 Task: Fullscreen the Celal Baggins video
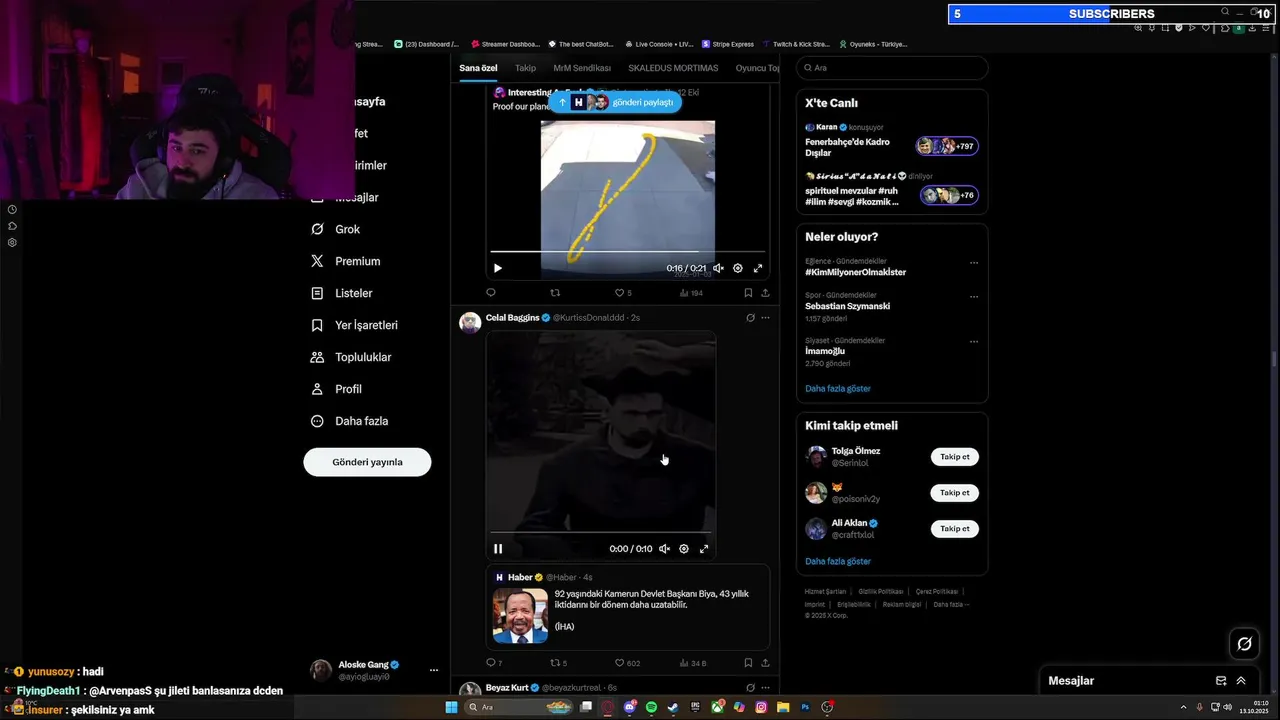[704, 548]
